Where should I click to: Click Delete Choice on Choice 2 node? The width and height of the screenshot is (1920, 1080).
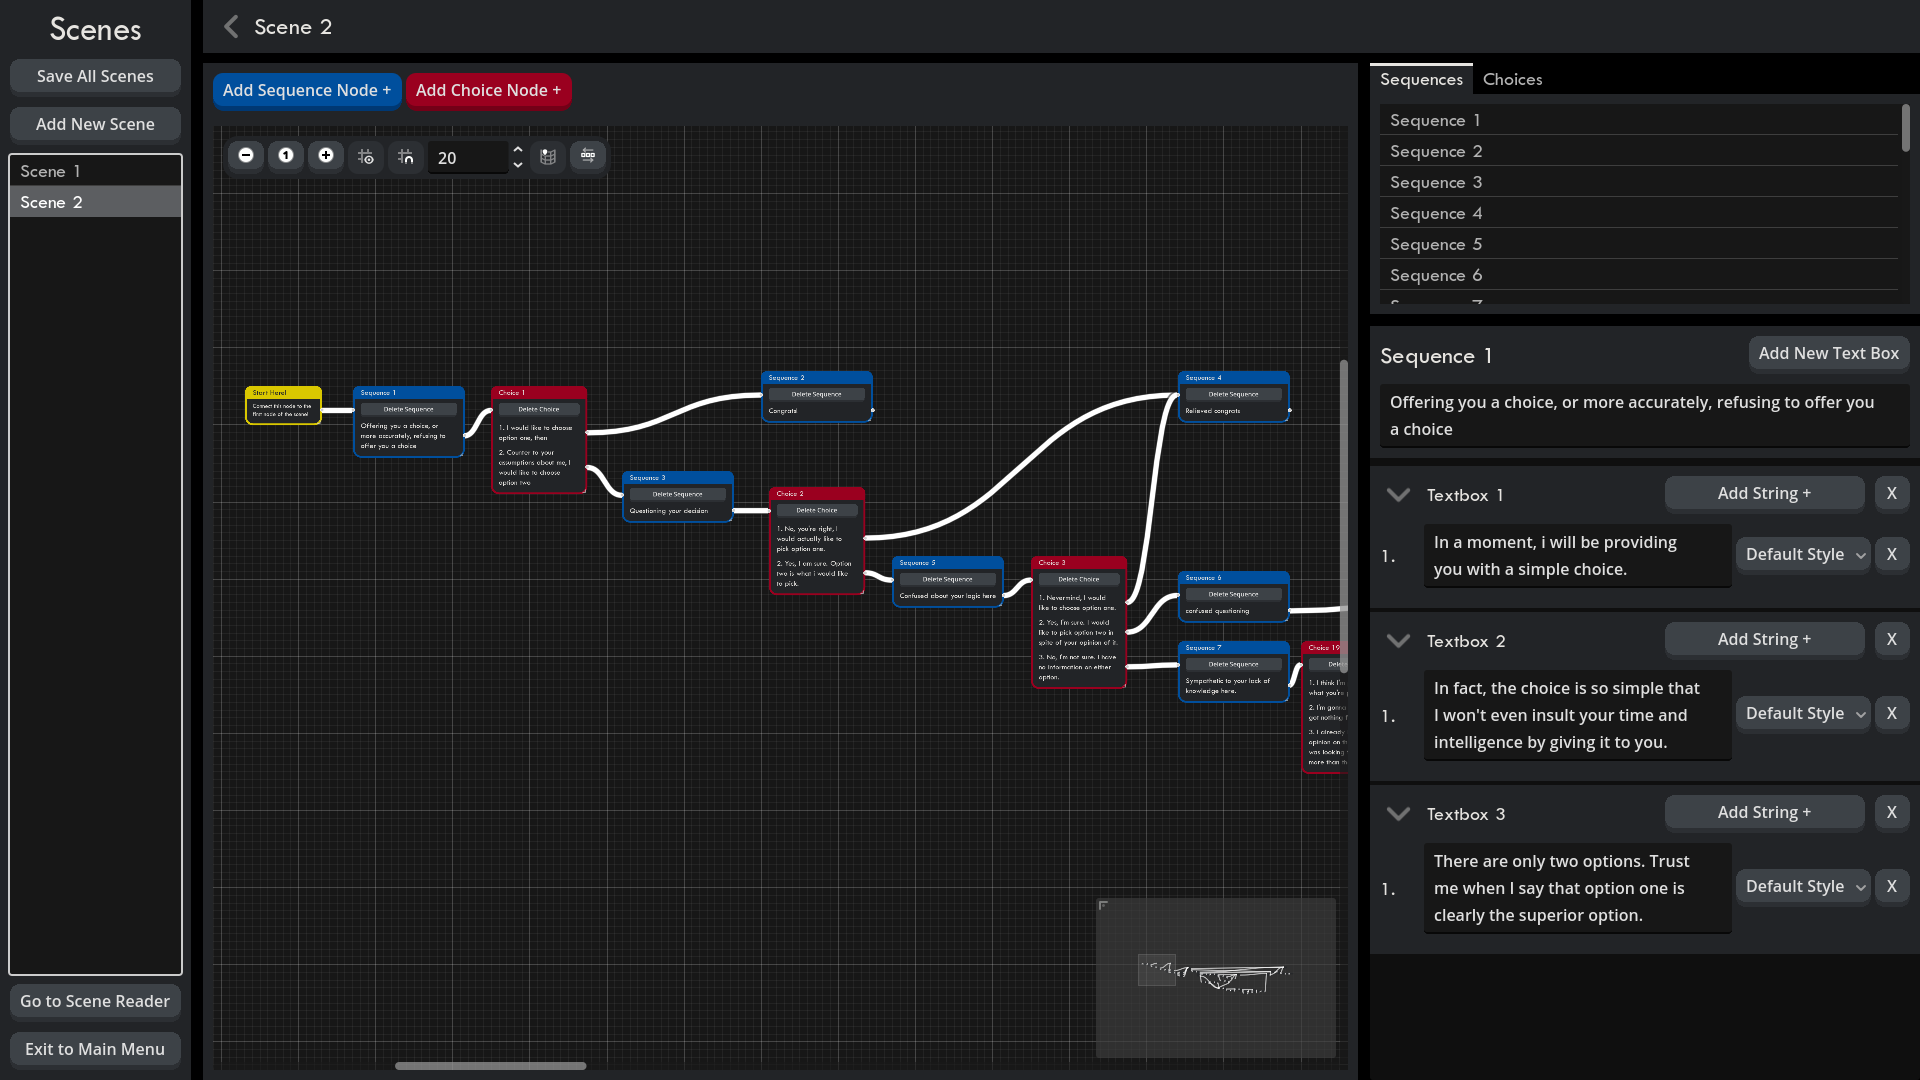click(x=817, y=510)
